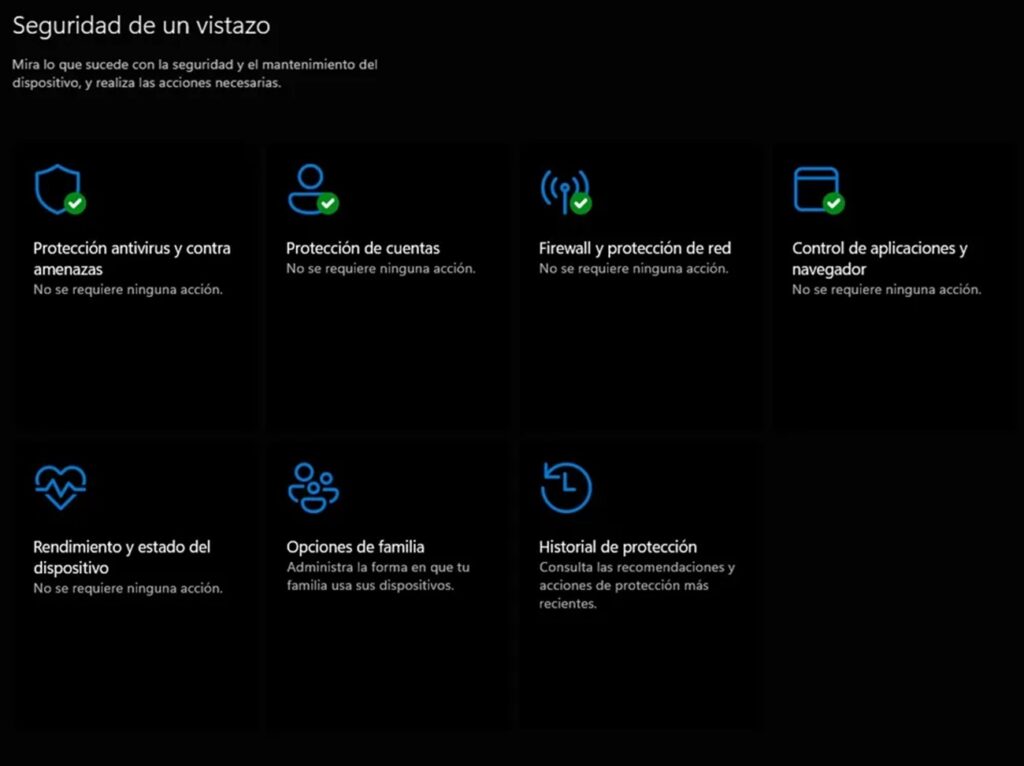Click the 'Seguridad de un vistazo' heading
The width and height of the screenshot is (1024, 766).
coord(141,25)
